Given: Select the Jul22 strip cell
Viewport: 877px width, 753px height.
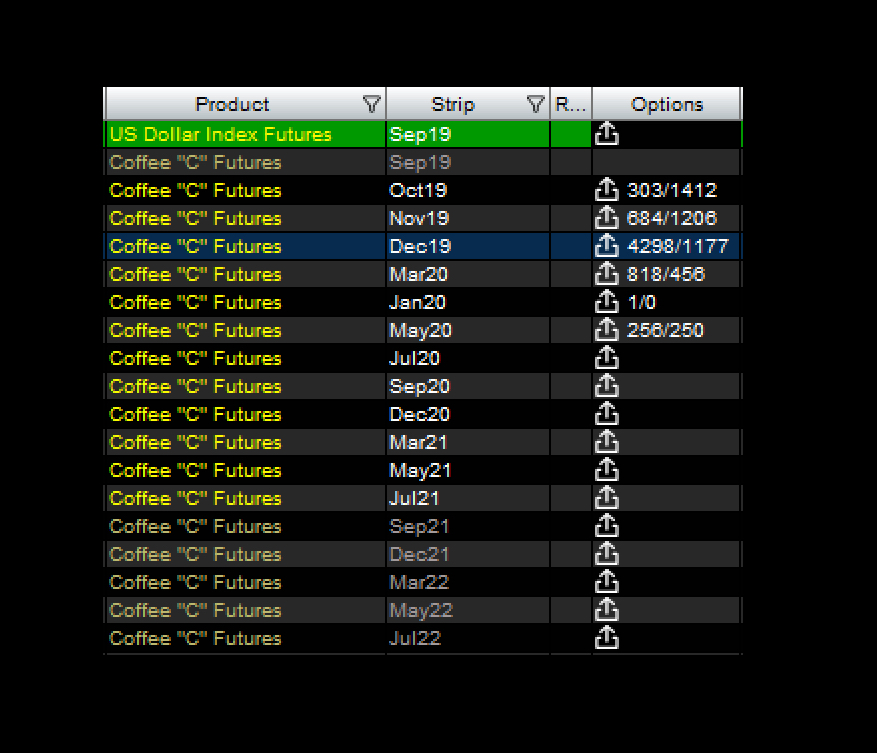Looking at the screenshot, I should tap(468, 638).
